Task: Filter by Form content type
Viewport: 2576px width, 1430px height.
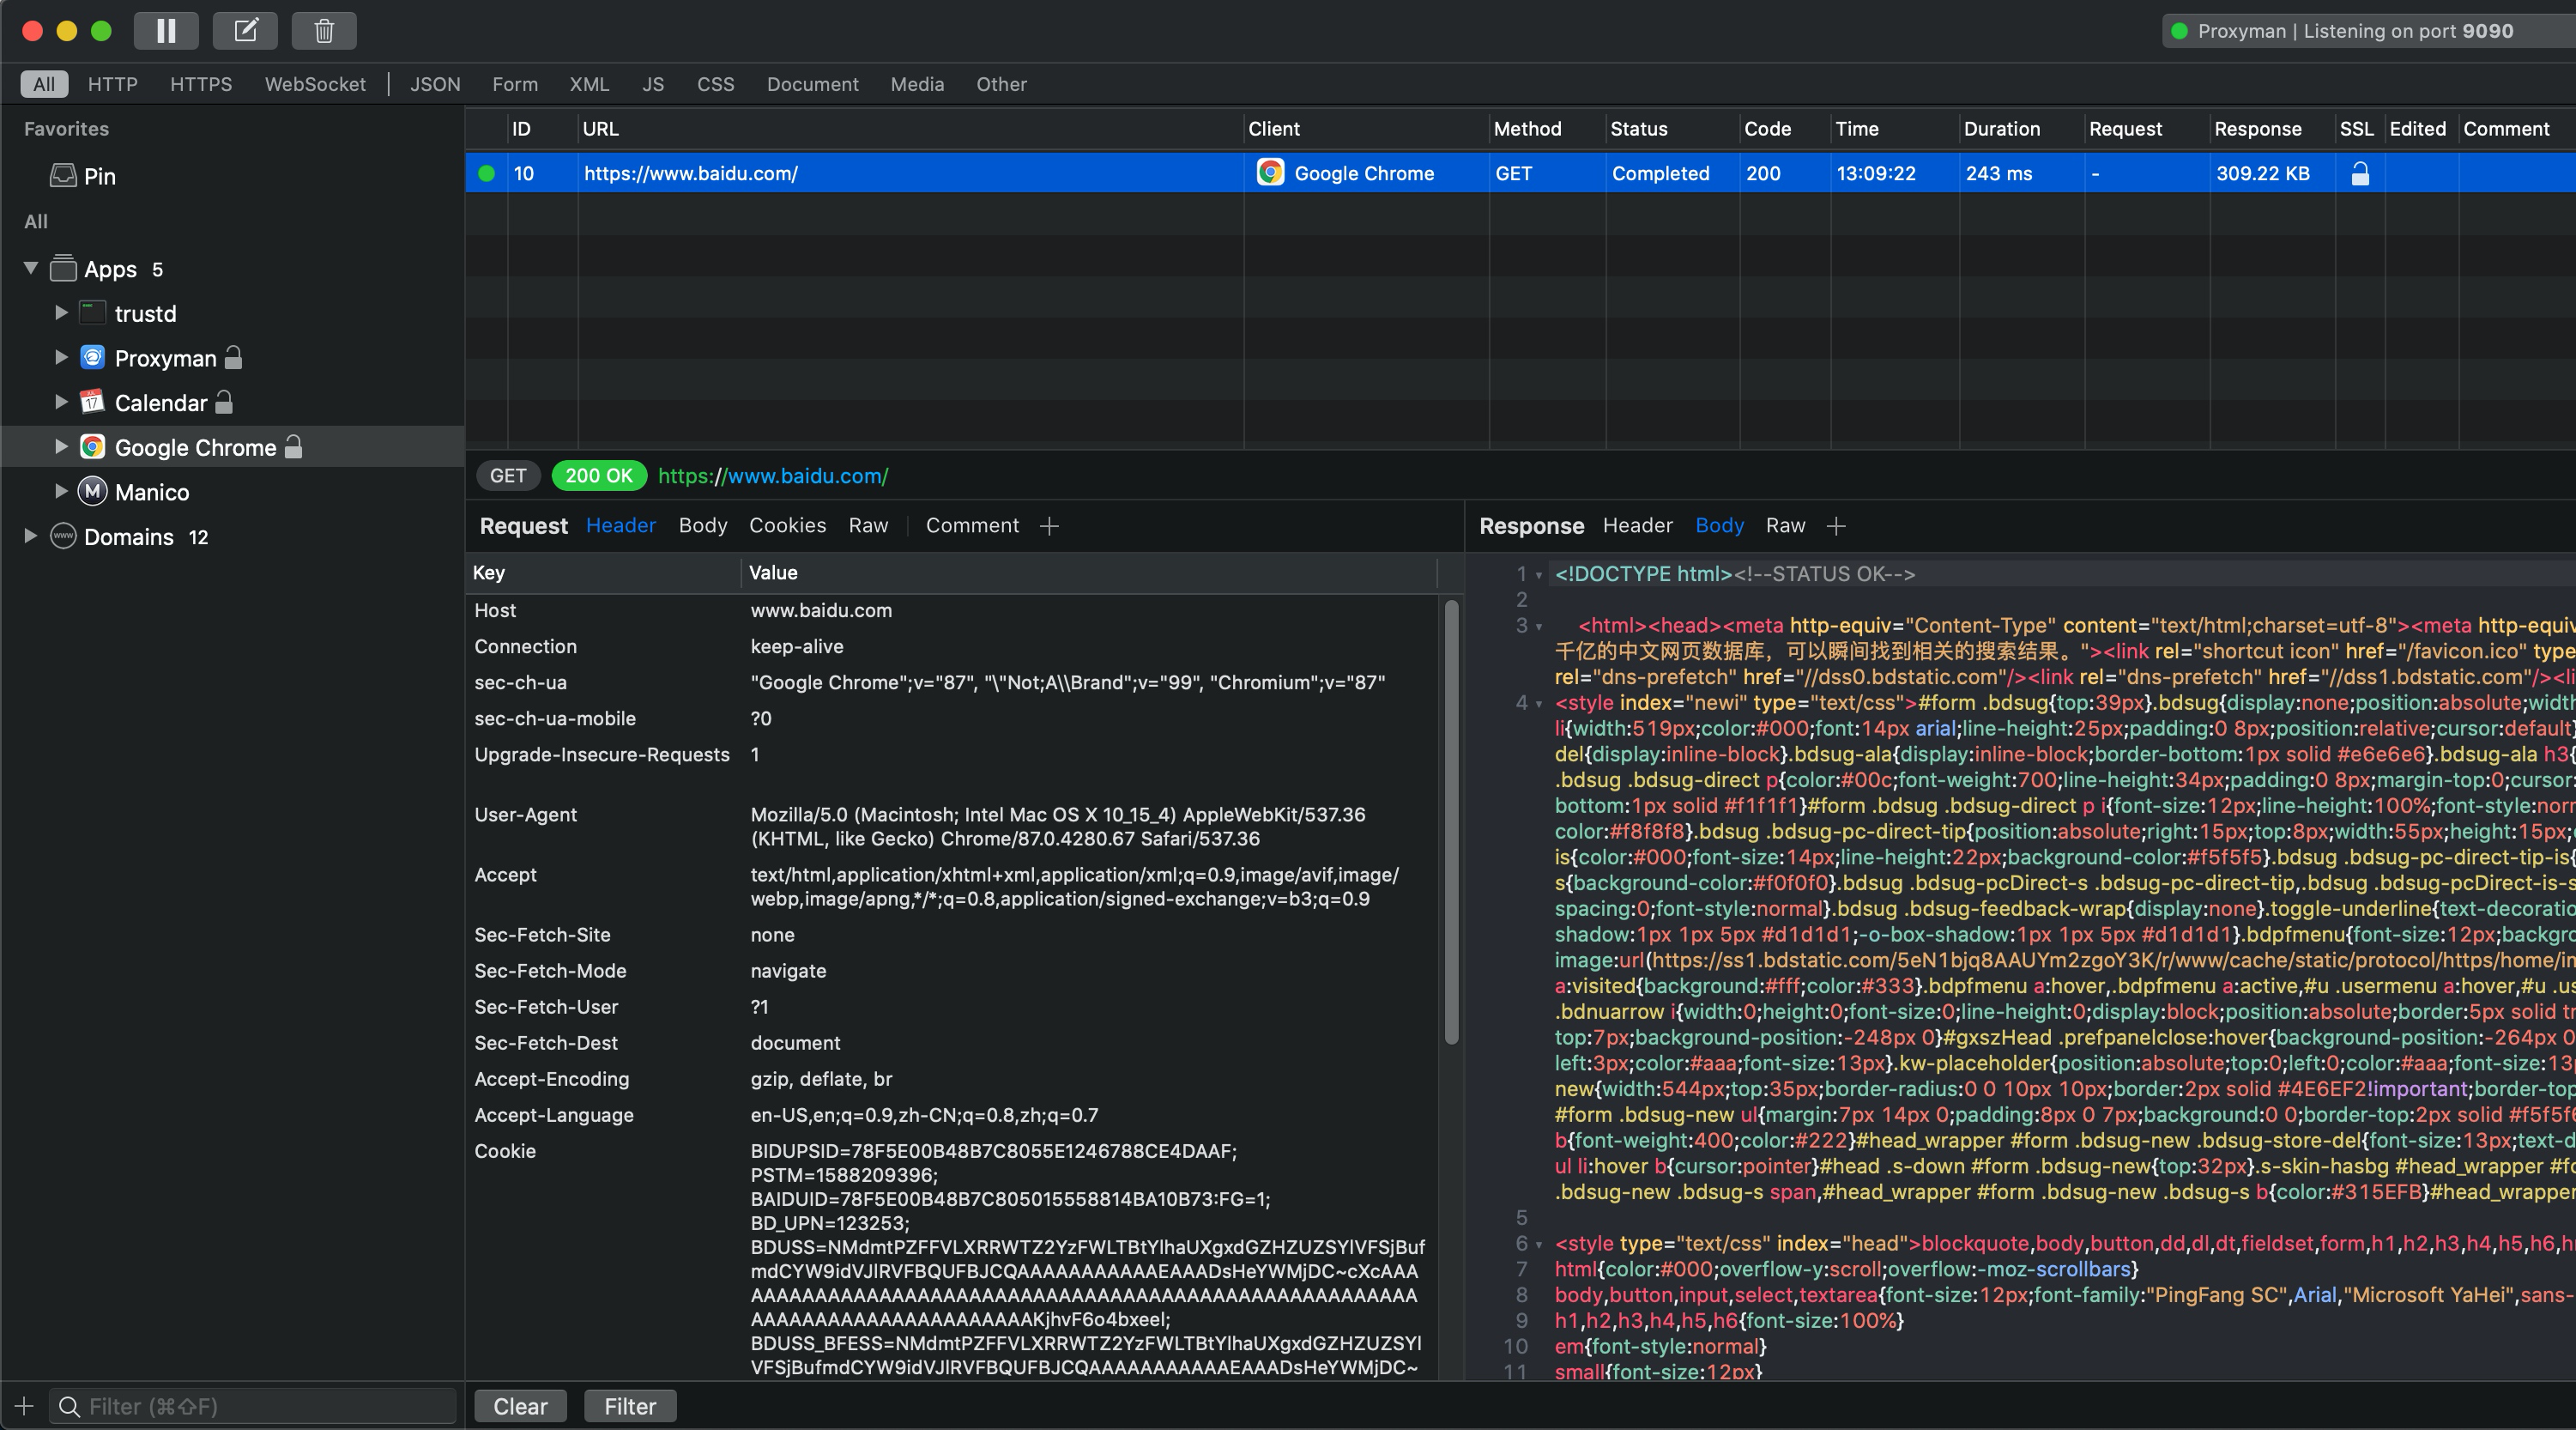Action: click(515, 84)
